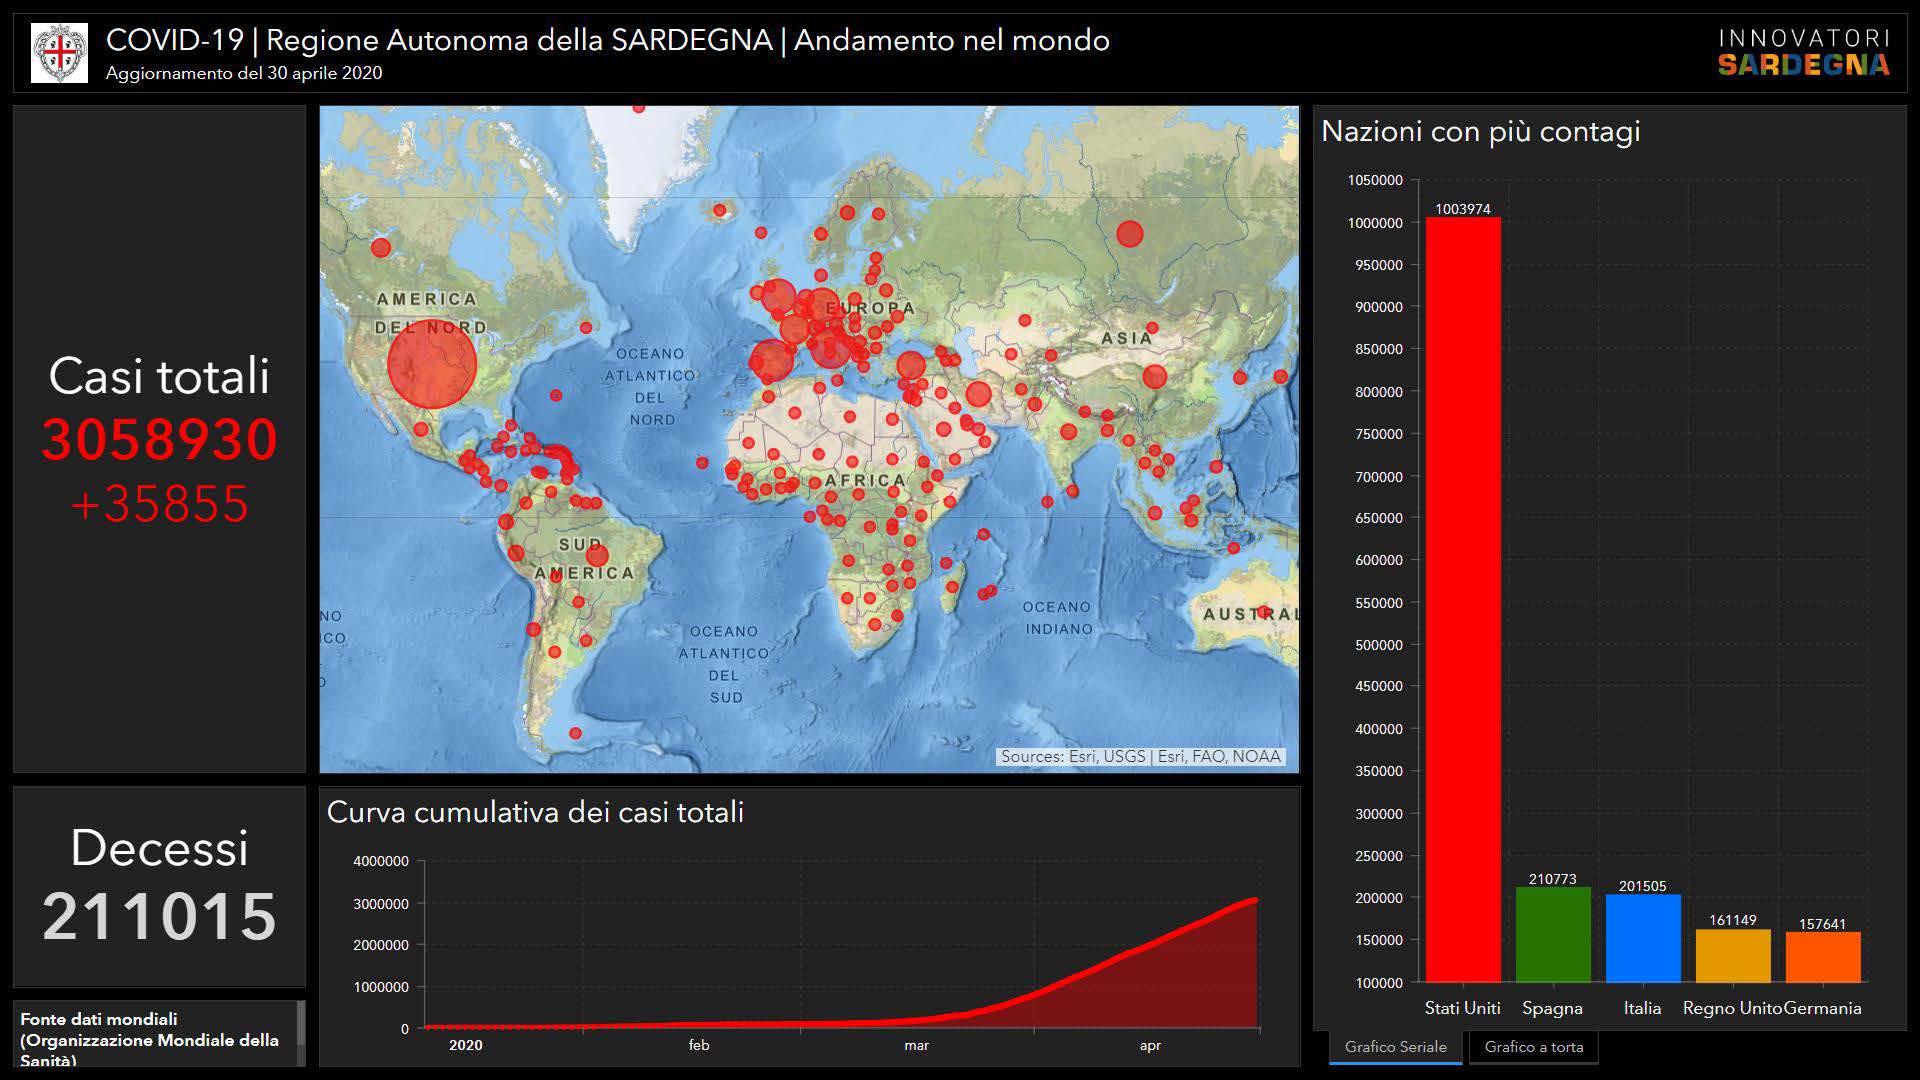1920x1080 pixels.
Task: Select the Grafico Seriale tab
Action: point(1395,1047)
